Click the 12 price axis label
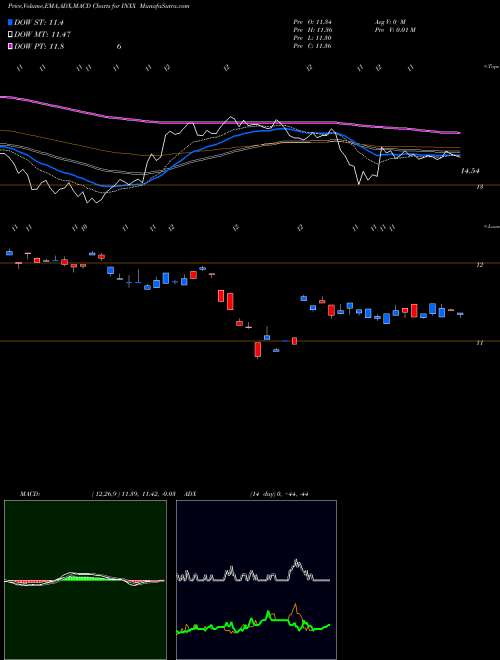 (479, 265)
